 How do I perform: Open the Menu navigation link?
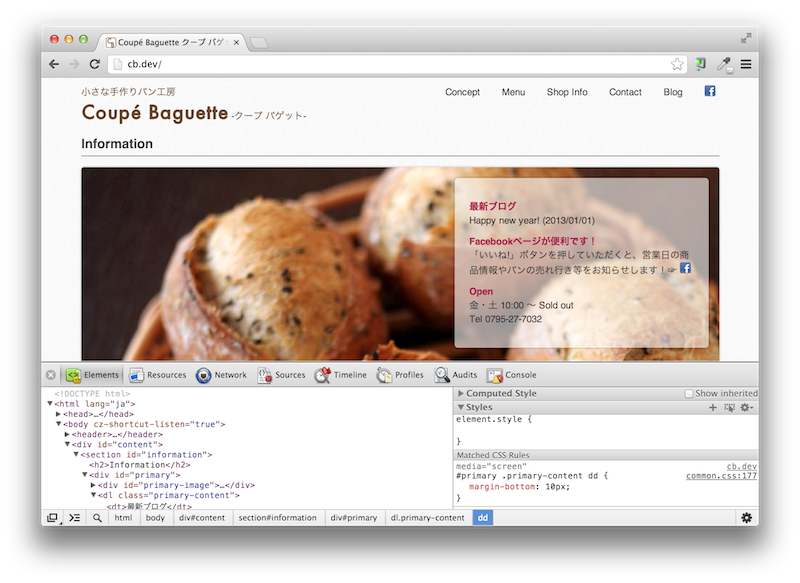coord(513,92)
